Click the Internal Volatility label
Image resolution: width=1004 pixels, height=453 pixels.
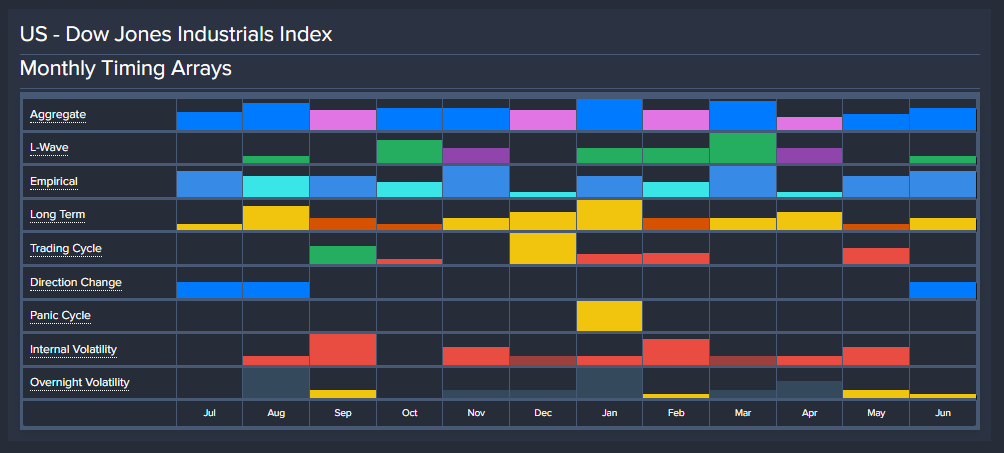point(73,350)
